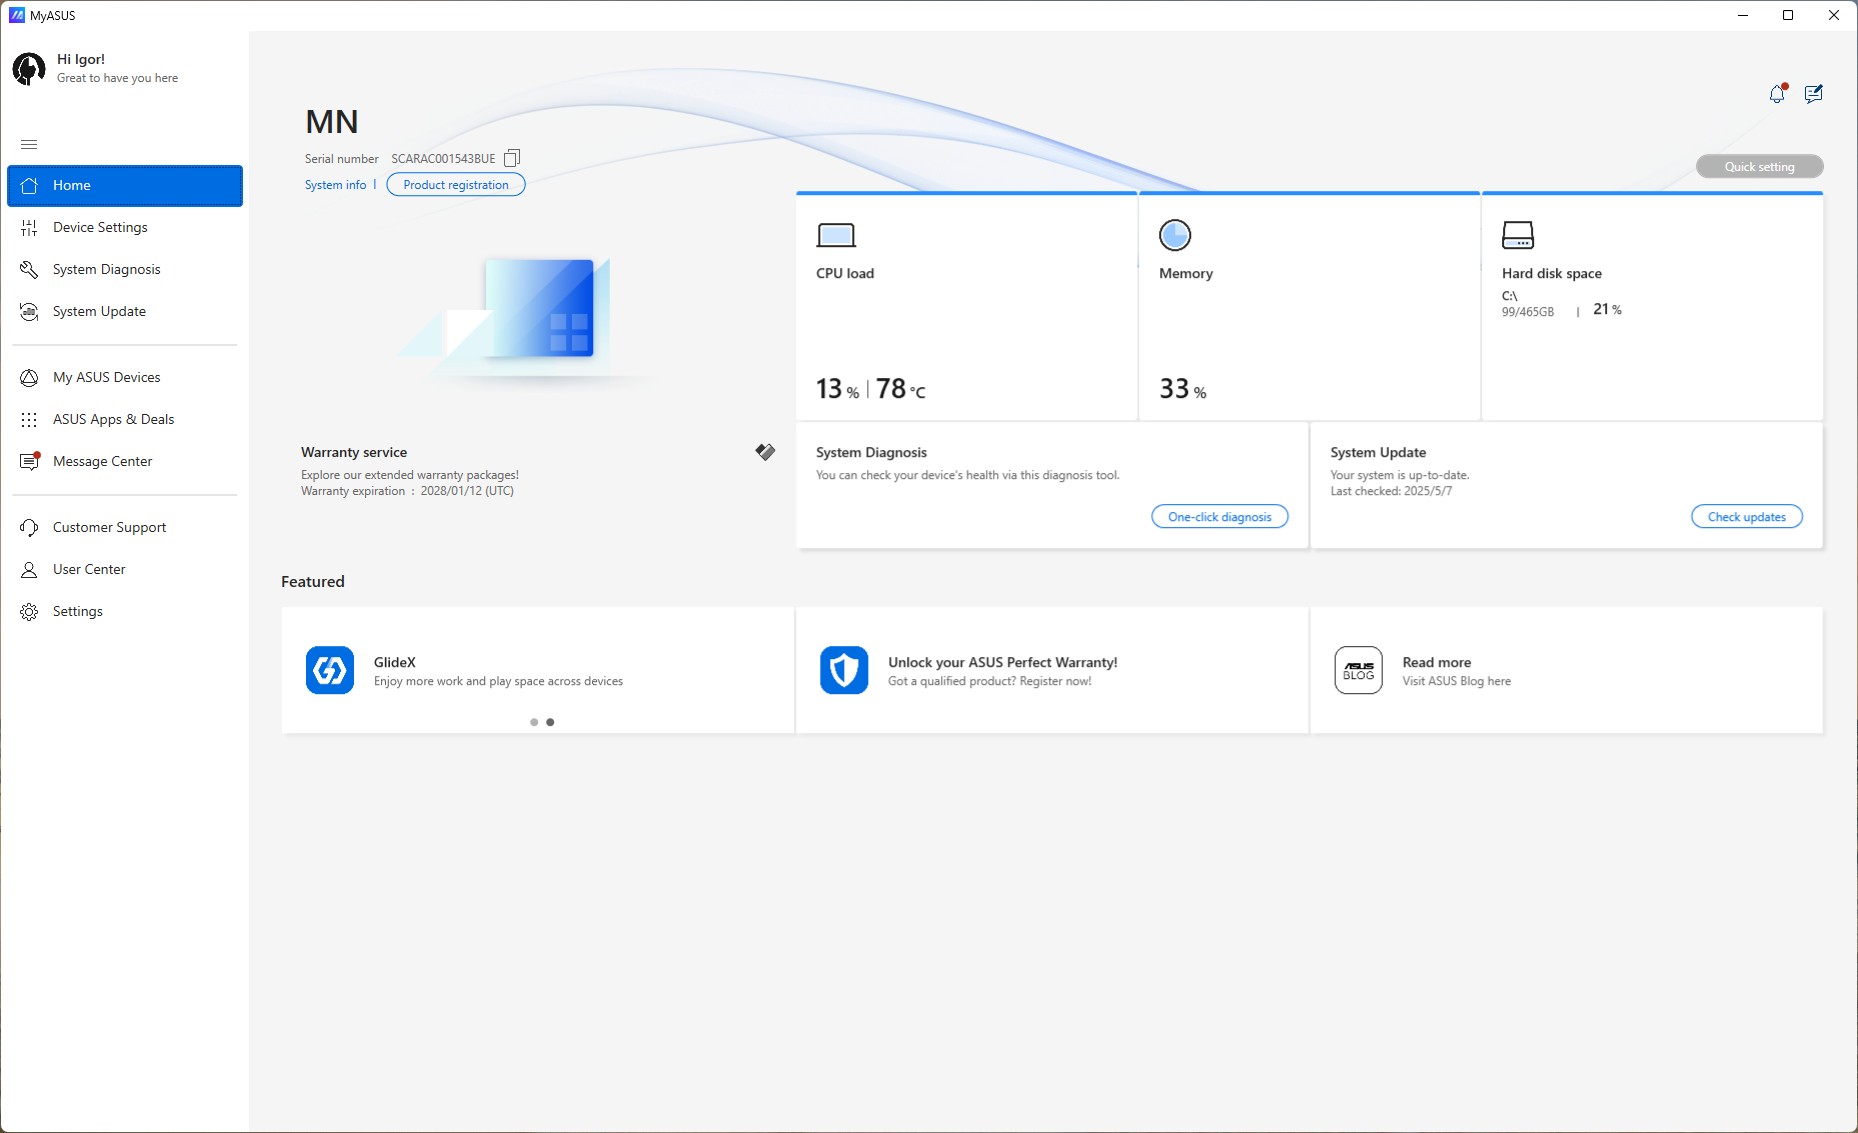This screenshot has width=1858, height=1133.
Task: Copy the serial number icon
Action: [512, 158]
